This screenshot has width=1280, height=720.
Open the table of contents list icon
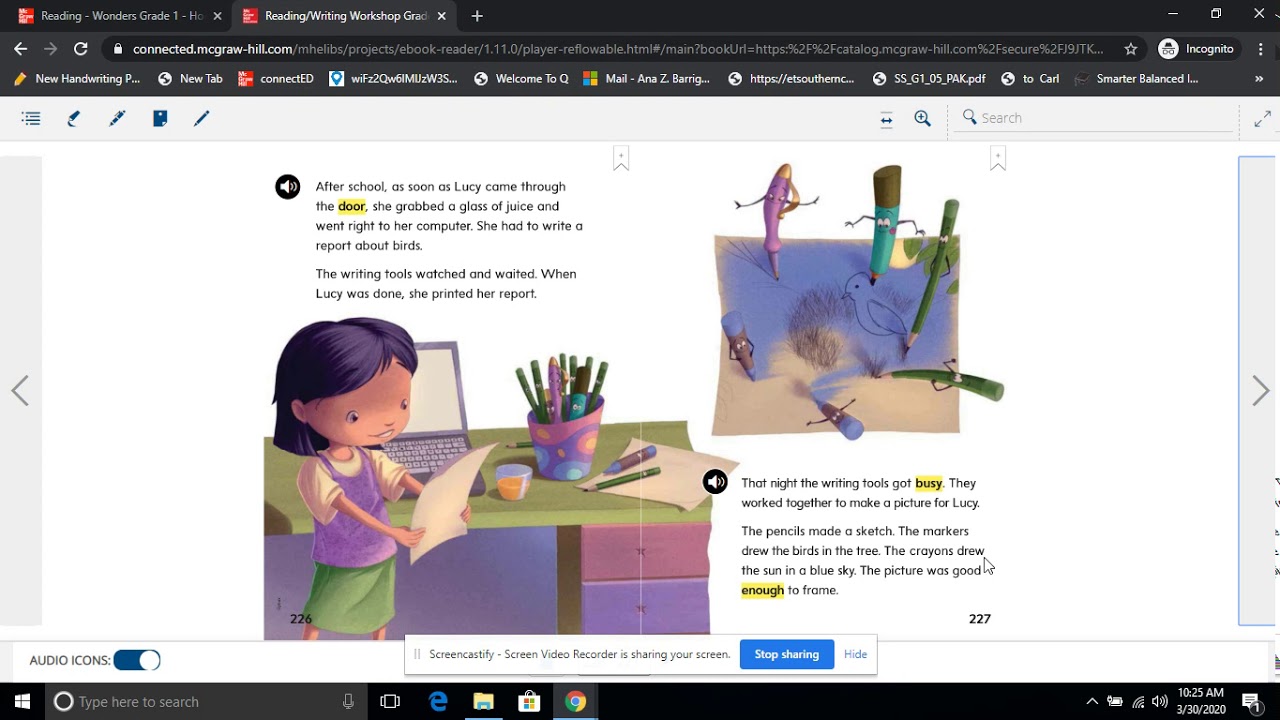pos(31,118)
